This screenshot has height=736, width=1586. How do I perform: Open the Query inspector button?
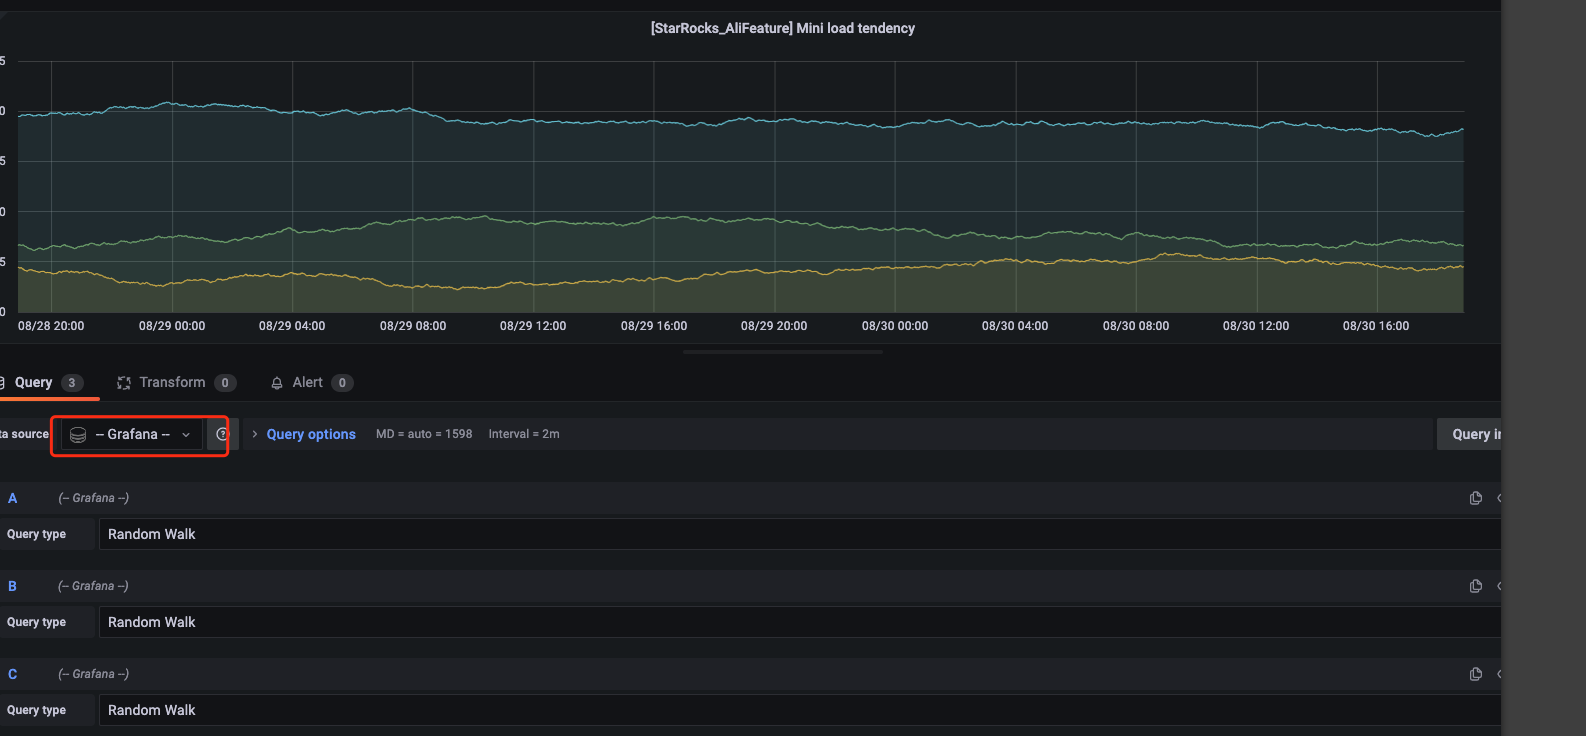coord(1470,434)
